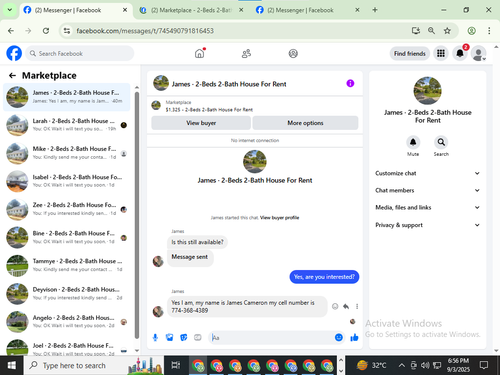Search in conversation using magnifier icon

click(441, 142)
